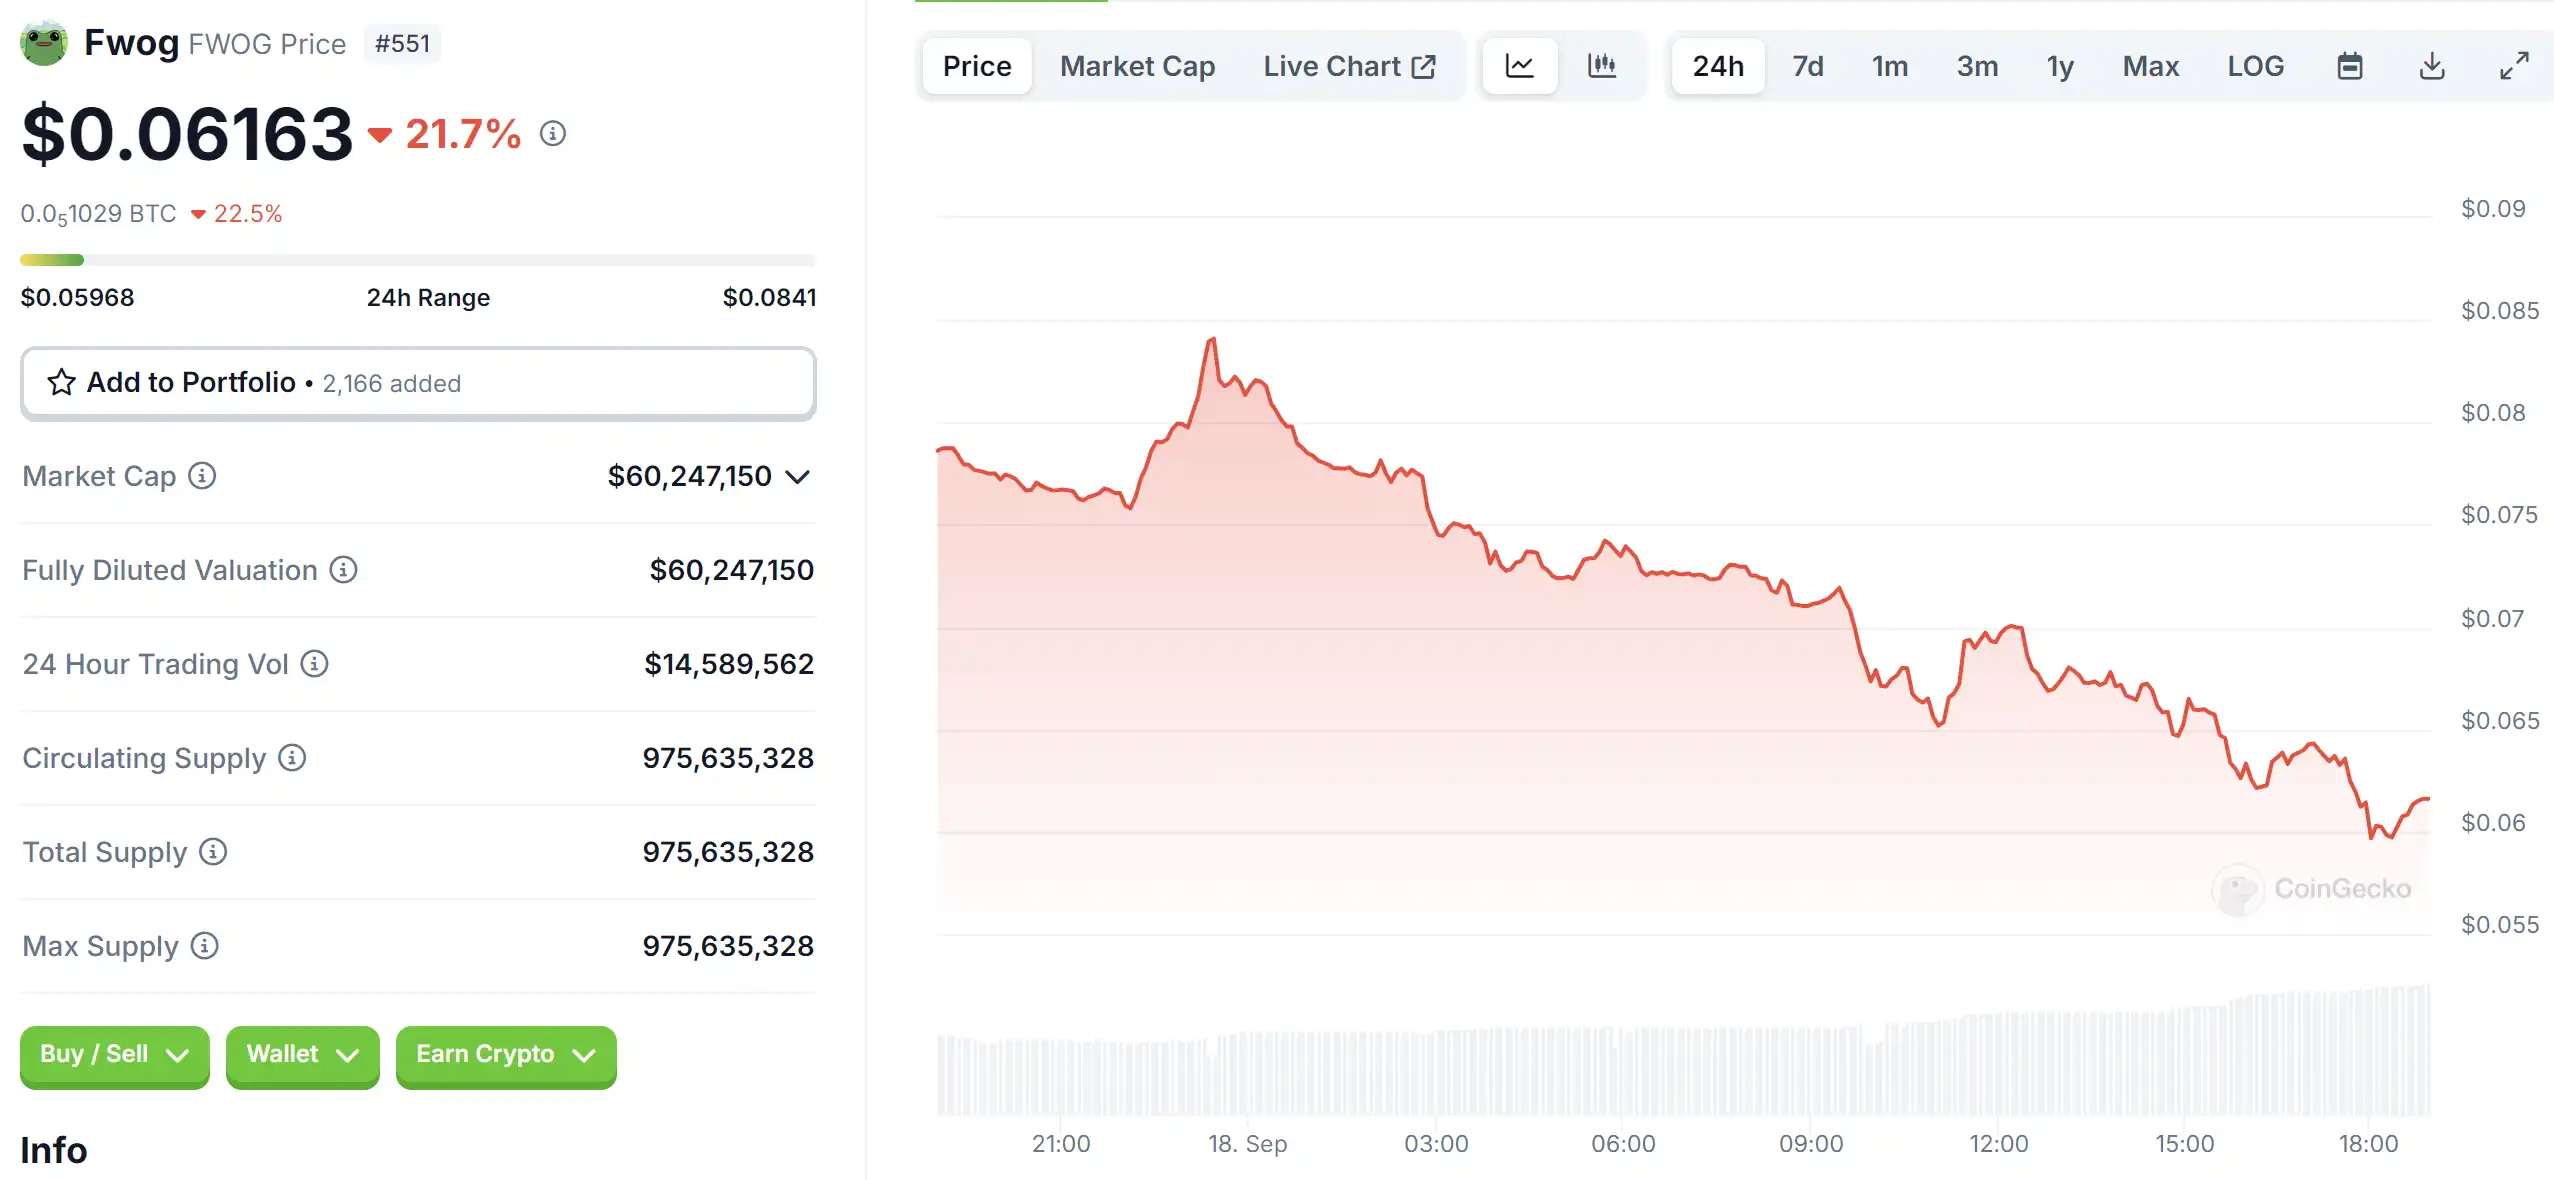Download the chart data
Image resolution: width=2554 pixels, height=1180 pixels.
pyautogui.click(x=2432, y=66)
